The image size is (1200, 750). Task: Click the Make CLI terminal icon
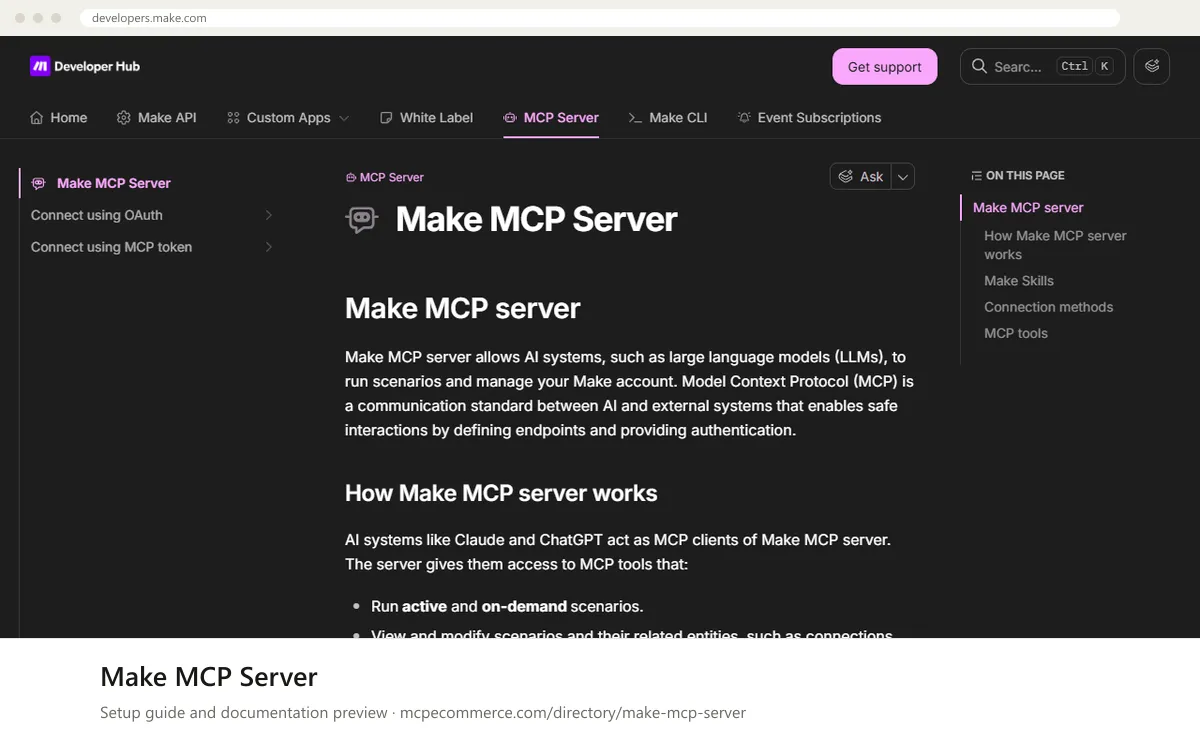(x=634, y=117)
